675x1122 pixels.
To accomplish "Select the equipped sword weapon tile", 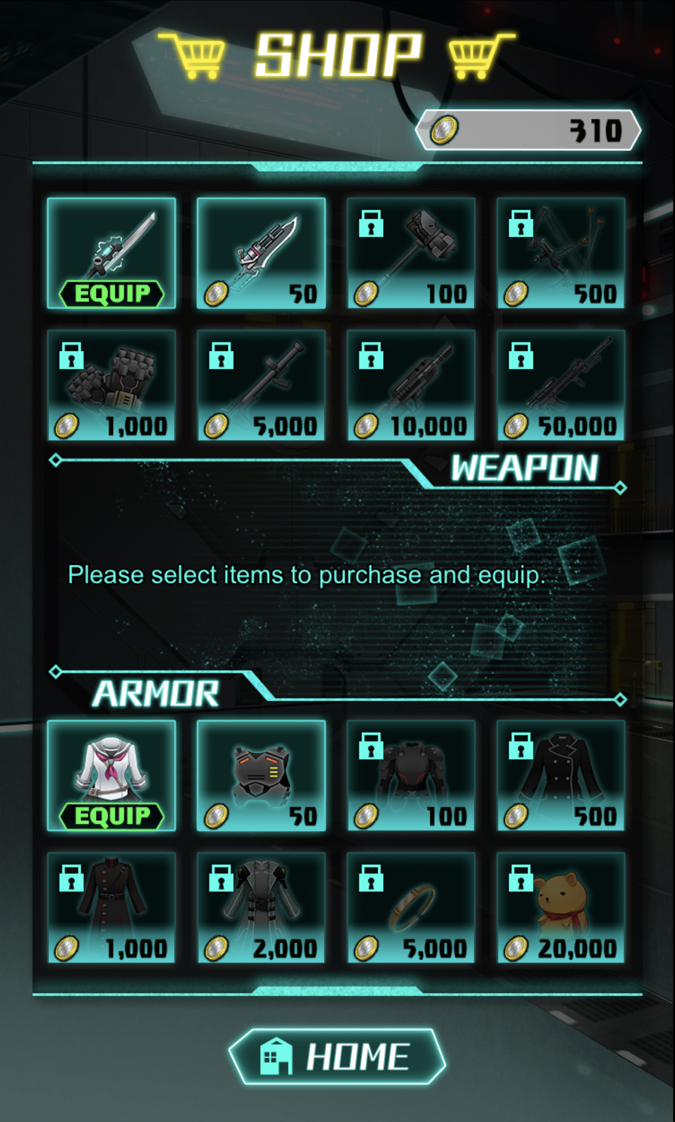I will [x=111, y=253].
